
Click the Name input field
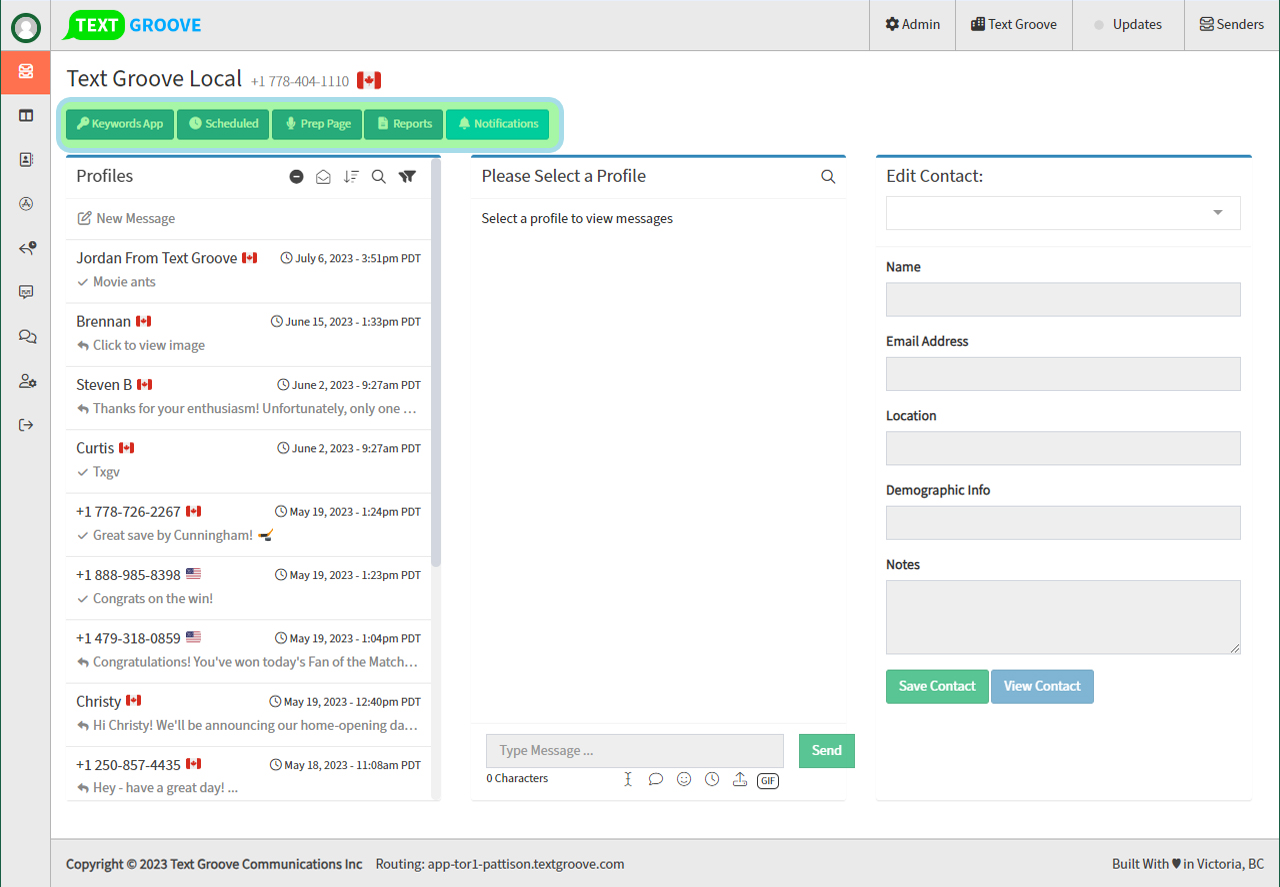pos(1063,299)
